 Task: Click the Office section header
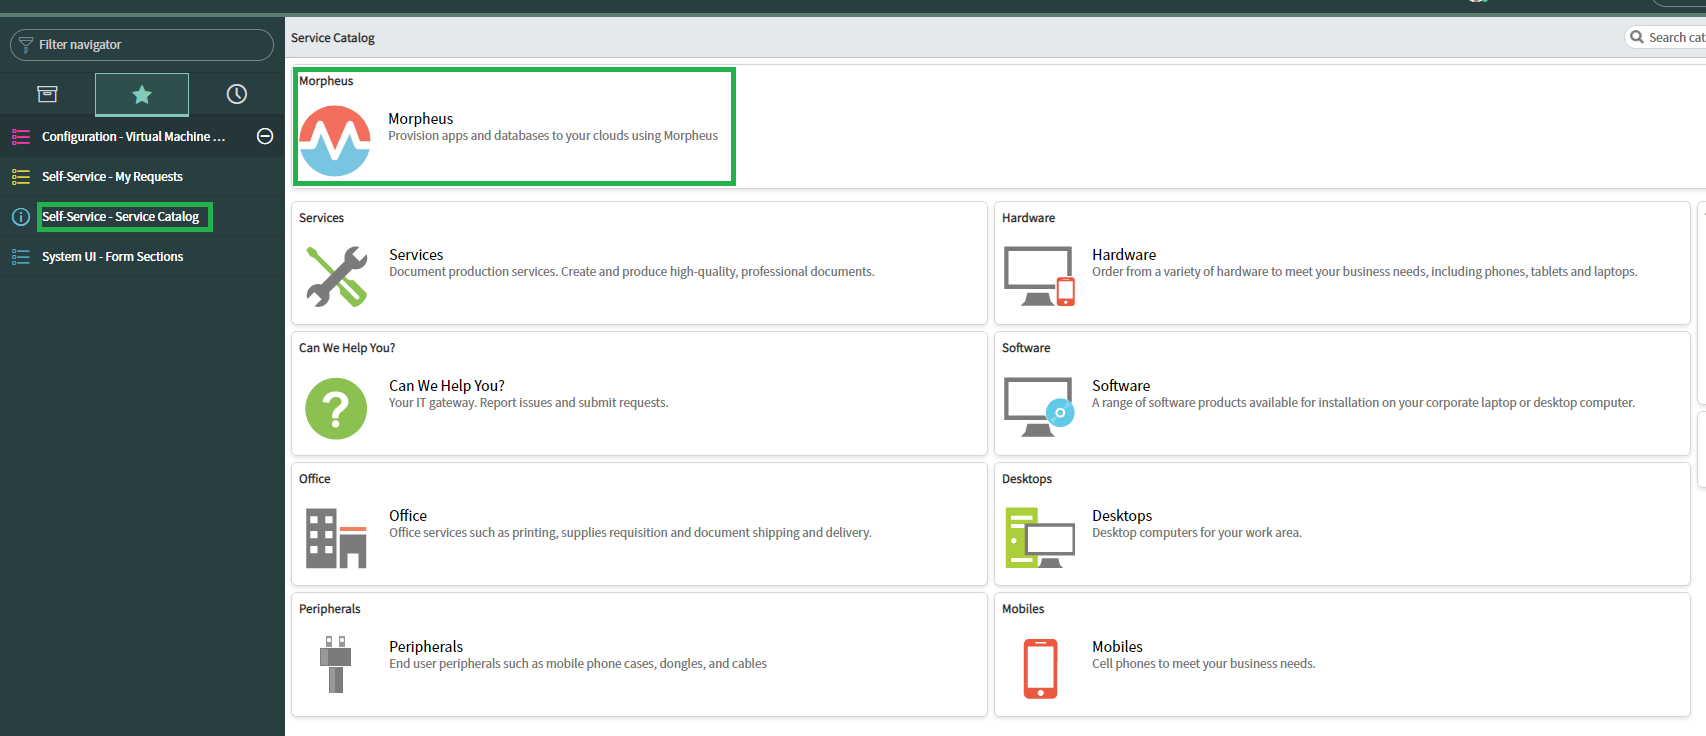(315, 479)
